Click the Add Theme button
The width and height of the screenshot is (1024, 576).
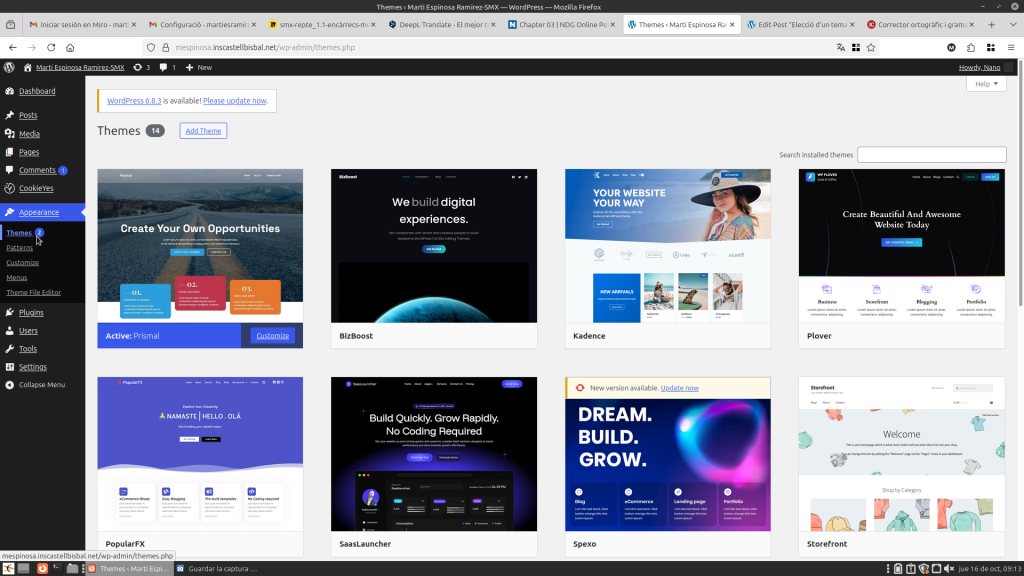[203, 131]
